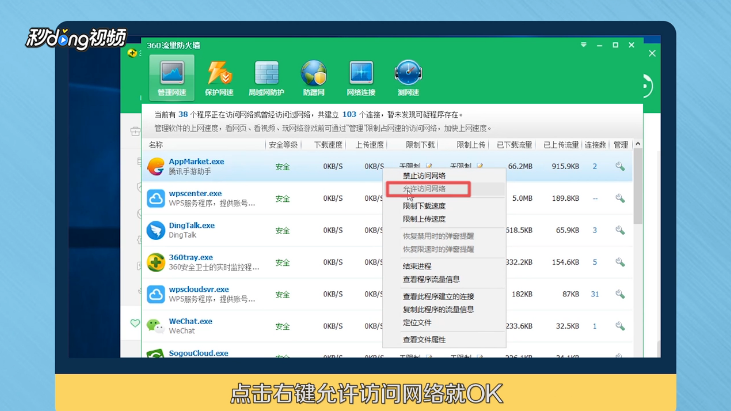The height and width of the screenshot is (411, 731).
Task: Edit download limit pencil for AppMarket.exe
Action: (x=429, y=165)
